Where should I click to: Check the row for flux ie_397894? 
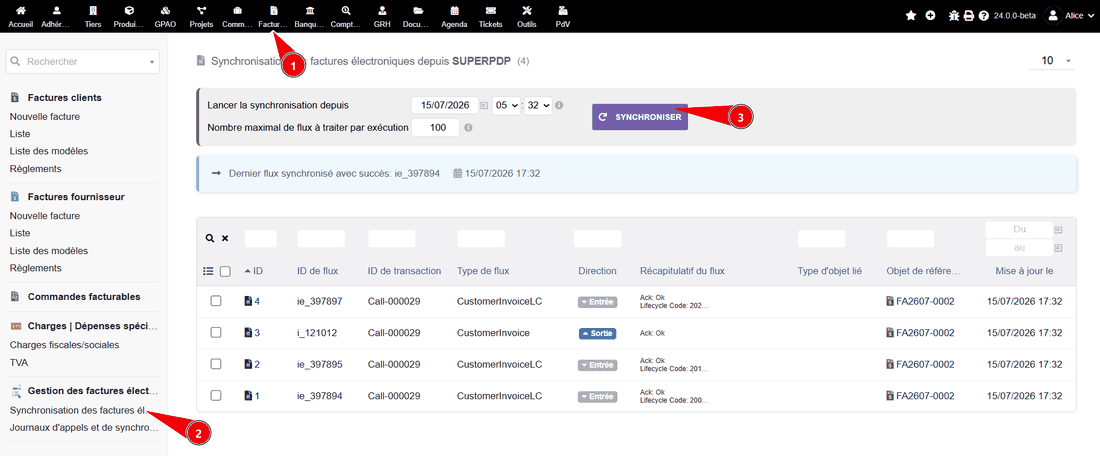pyautogui.click(x=216, y=396)
